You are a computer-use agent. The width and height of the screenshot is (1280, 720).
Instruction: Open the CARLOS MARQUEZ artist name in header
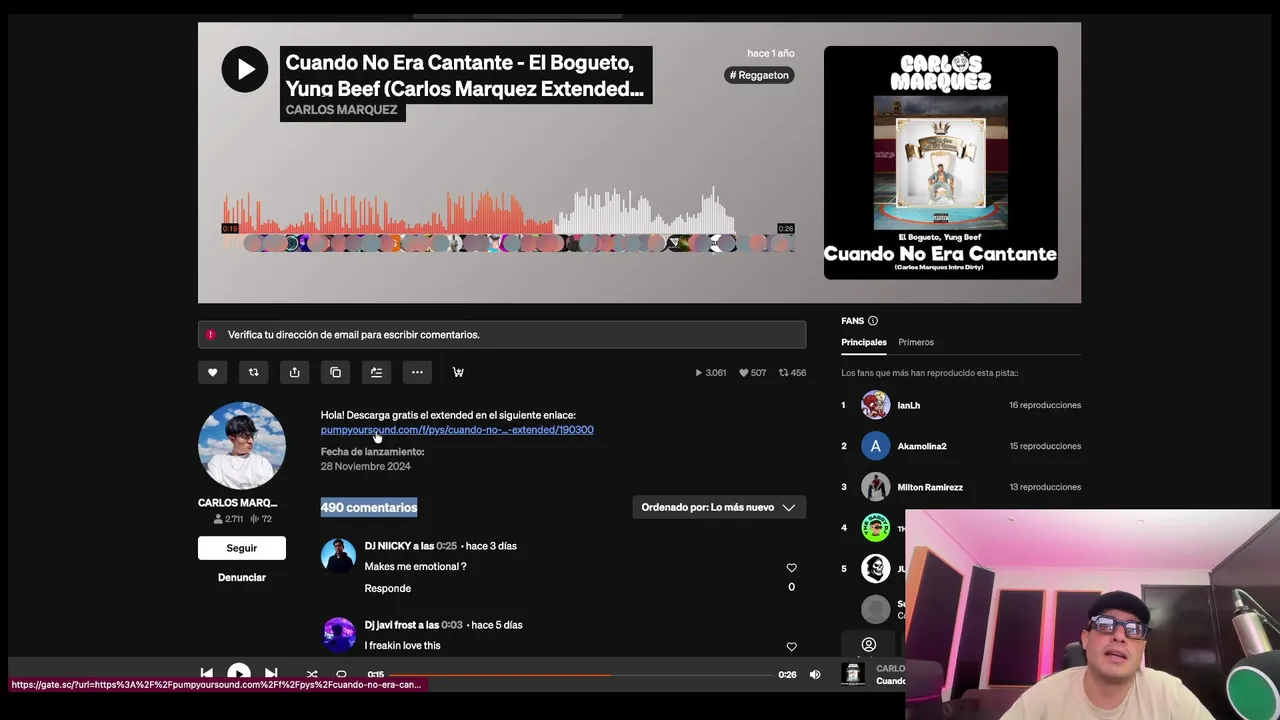341,110
